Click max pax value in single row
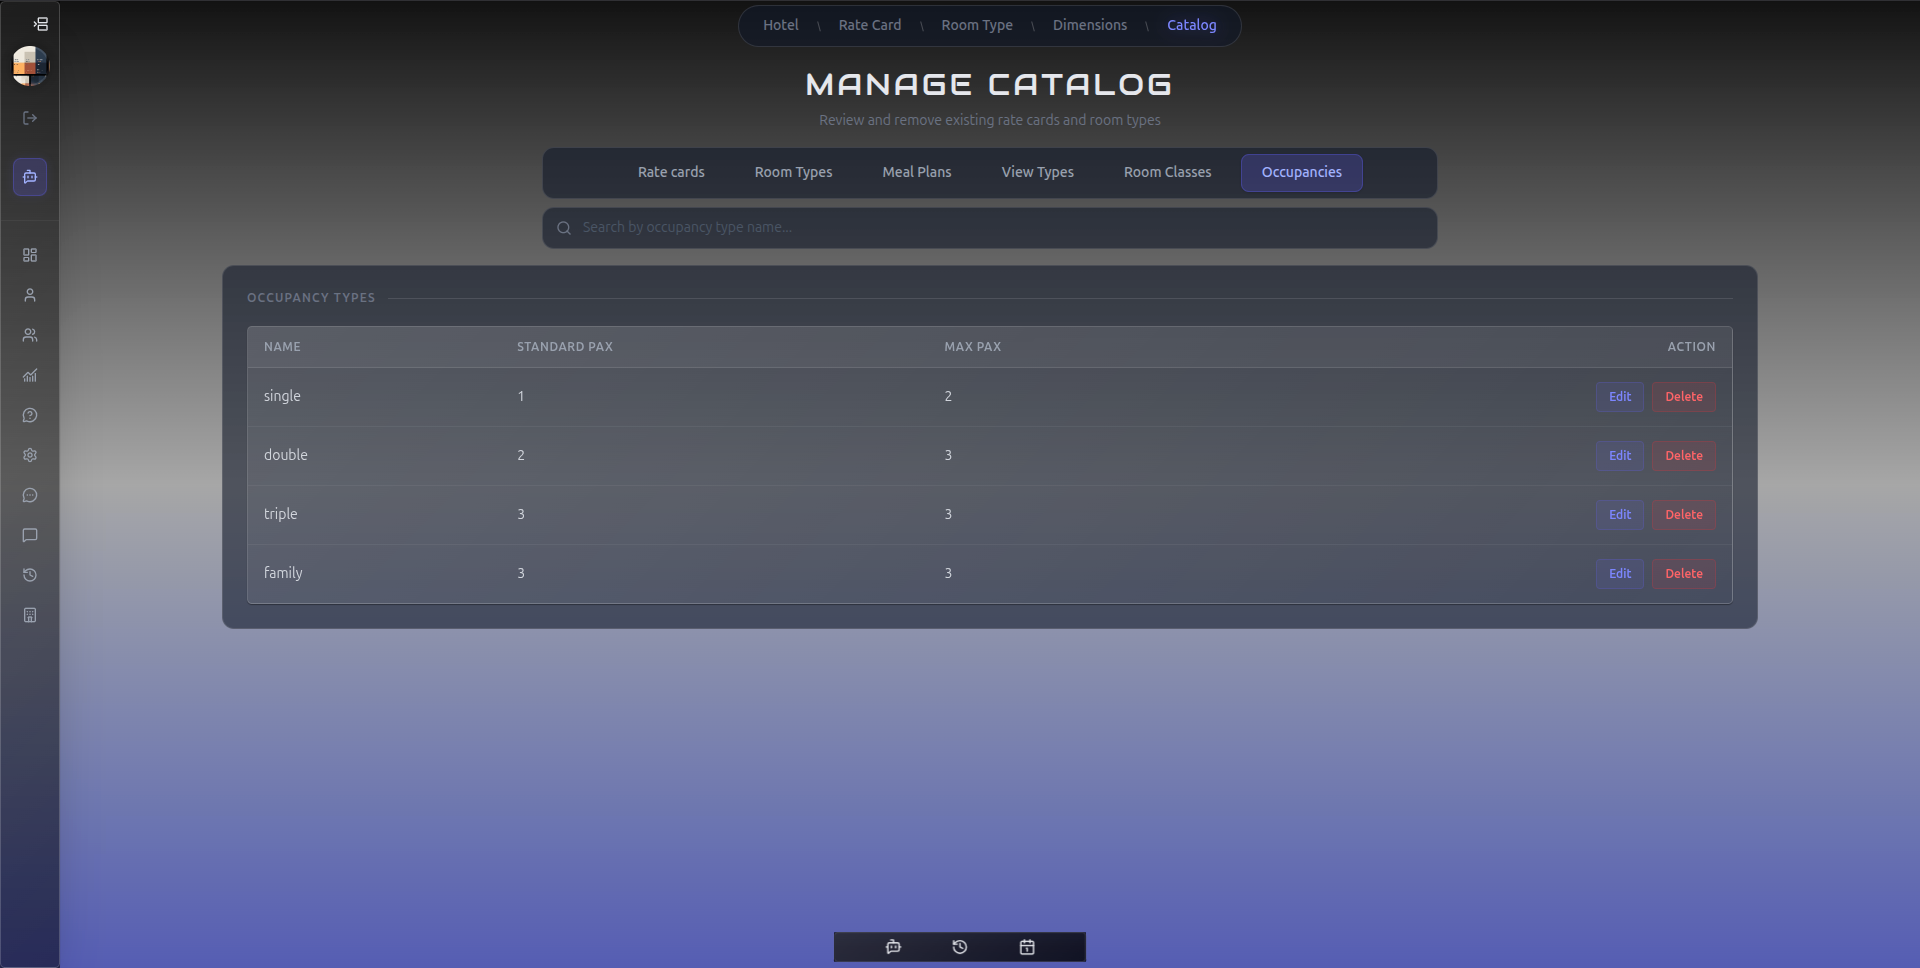This screenshot has width=1920, height=968. tap(948, 397)
